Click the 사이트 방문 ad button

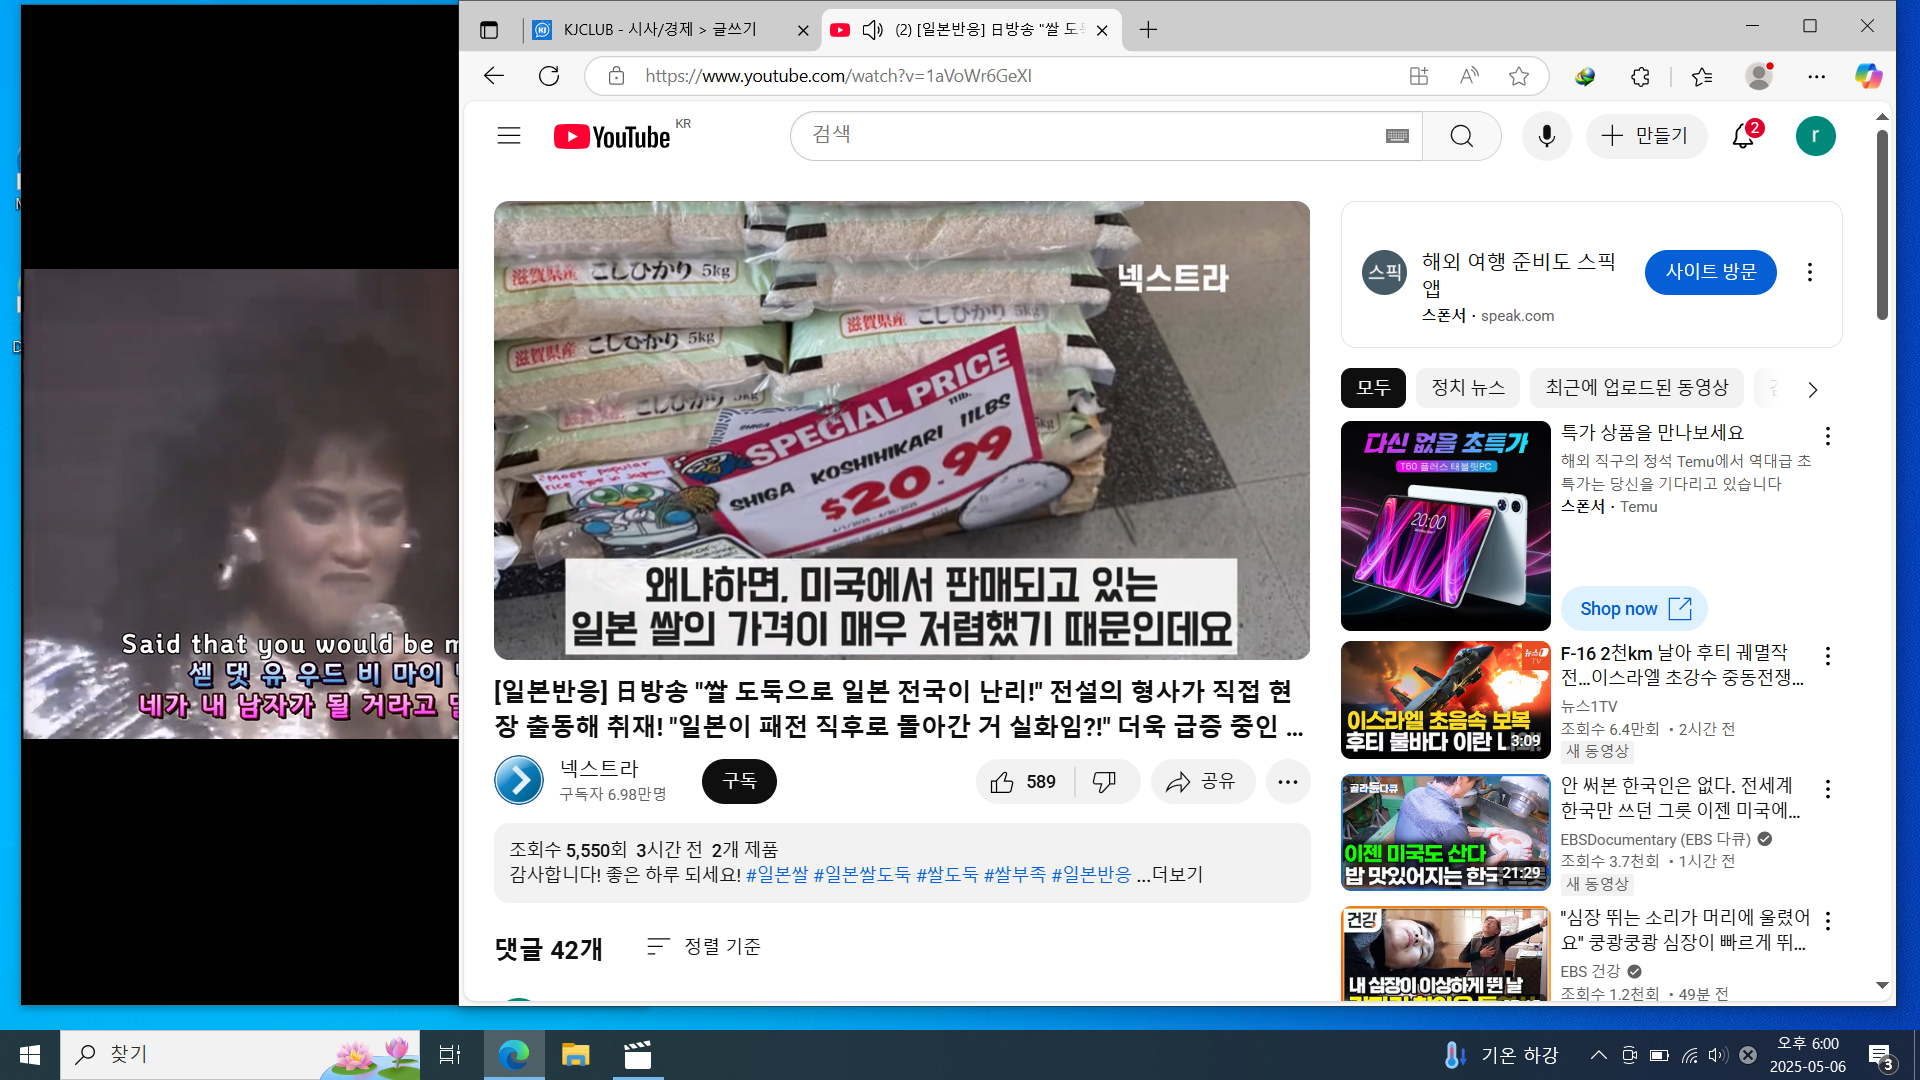coord(1710,272)
